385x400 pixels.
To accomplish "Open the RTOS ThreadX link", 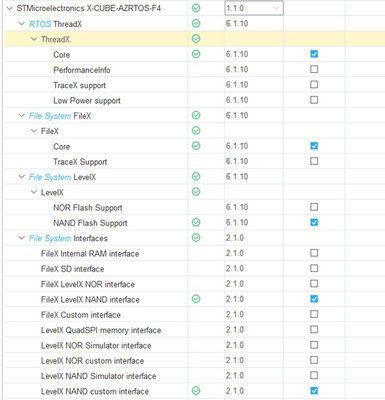I will [40, 24].
